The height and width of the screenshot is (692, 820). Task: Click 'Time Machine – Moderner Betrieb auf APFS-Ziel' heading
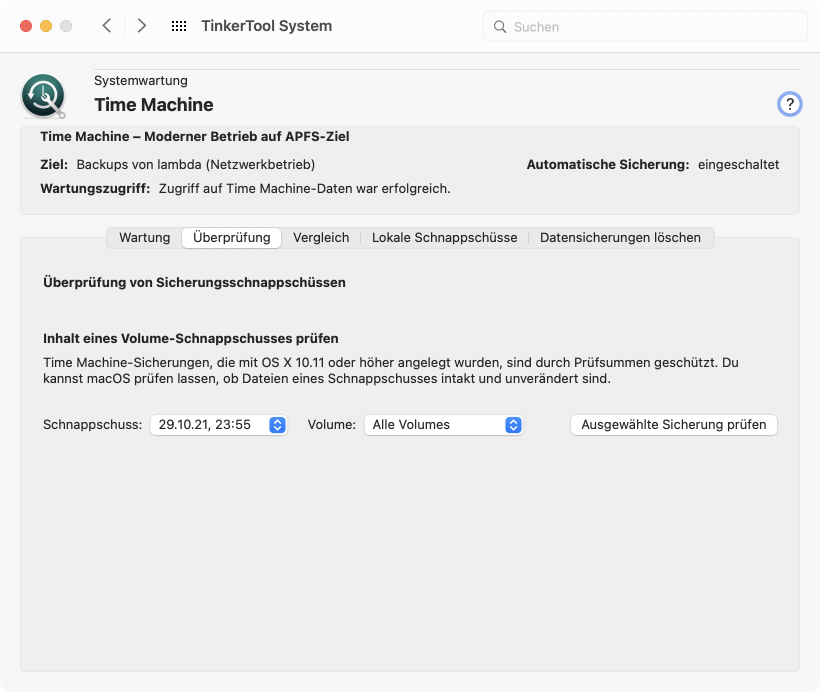pos(195,137)
